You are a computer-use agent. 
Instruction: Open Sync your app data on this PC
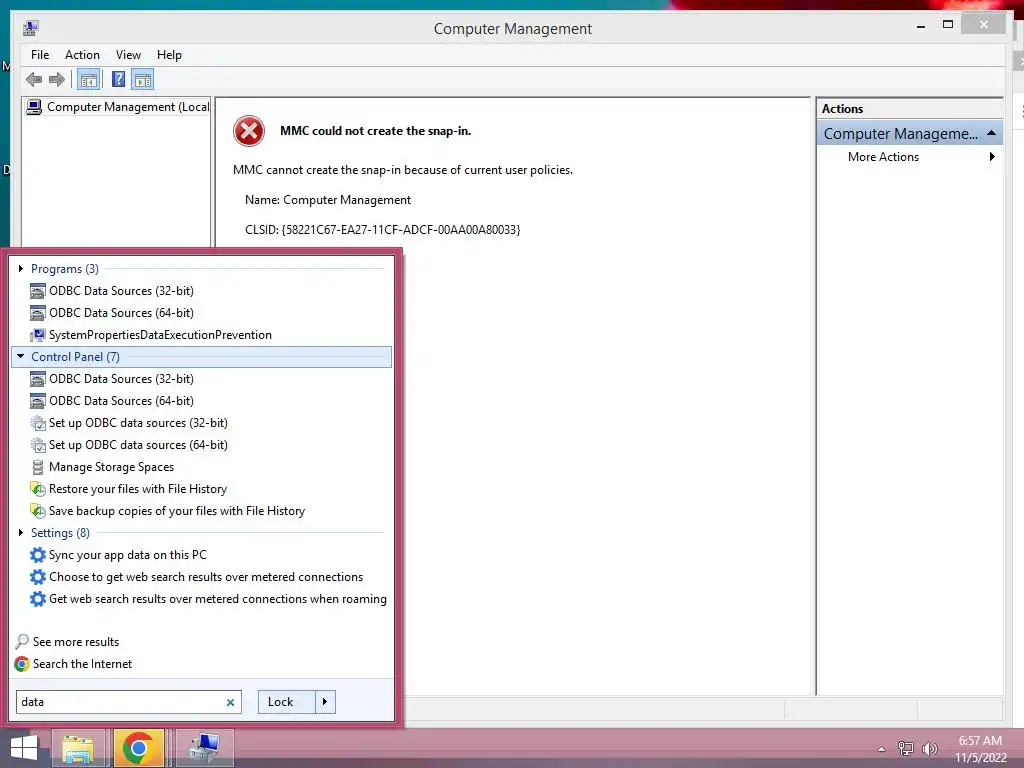coord(128,555)
